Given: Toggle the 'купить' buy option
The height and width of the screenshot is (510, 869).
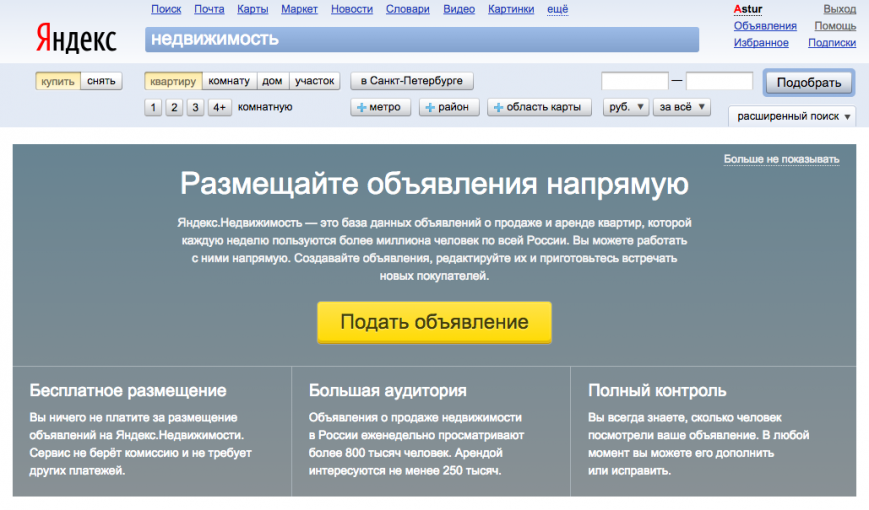Looking at the screenshot, I should [57, 81].
